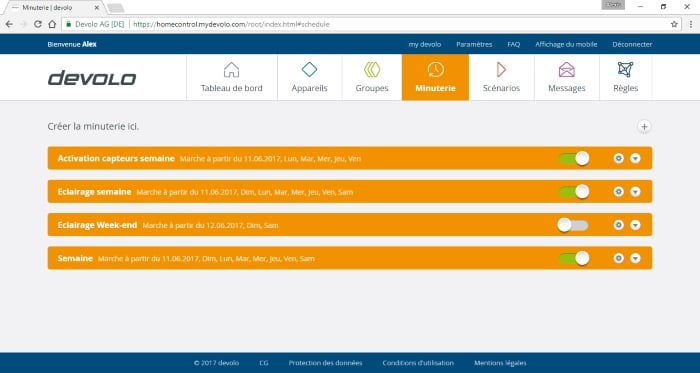Viewport: 700px width, 373px height.
Task: Open settings gear for Eclairage Week-end
Action: coord(618,225)
